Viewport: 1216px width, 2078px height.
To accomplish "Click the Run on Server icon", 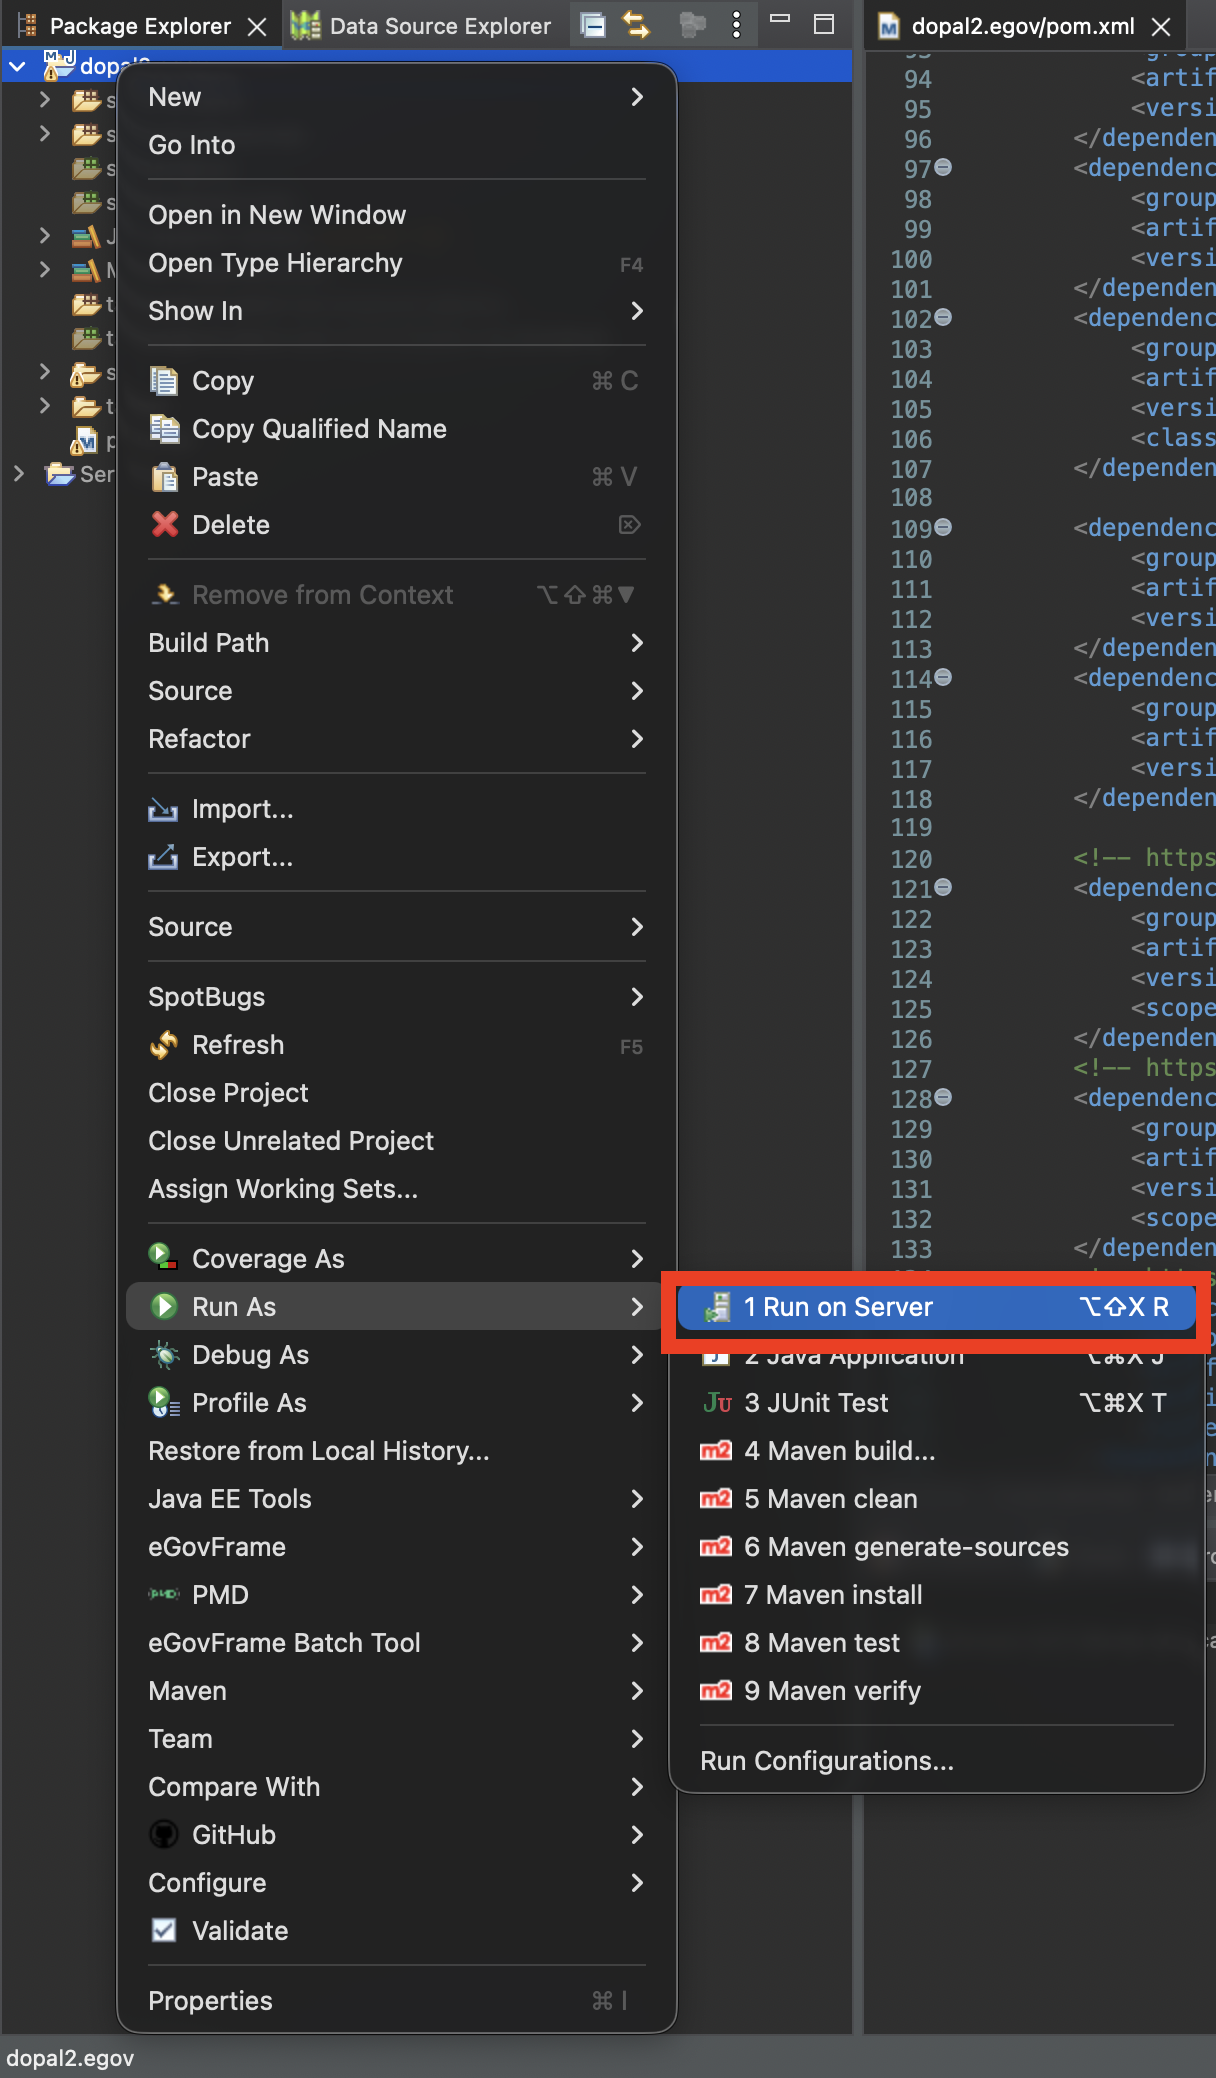I will click(717, 1307).
